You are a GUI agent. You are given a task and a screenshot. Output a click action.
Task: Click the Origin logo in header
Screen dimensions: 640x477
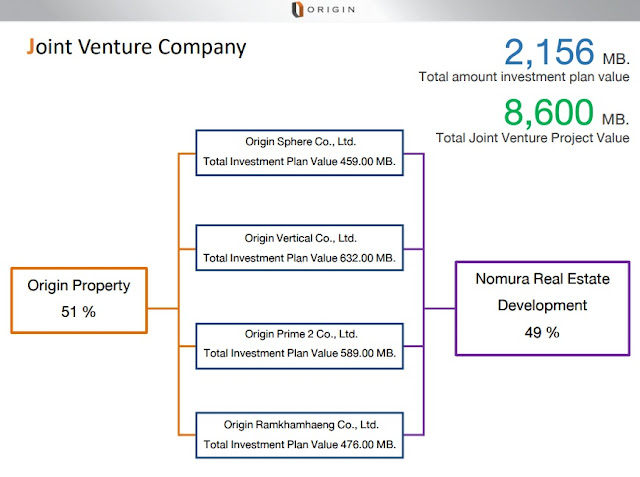(323, 9)
